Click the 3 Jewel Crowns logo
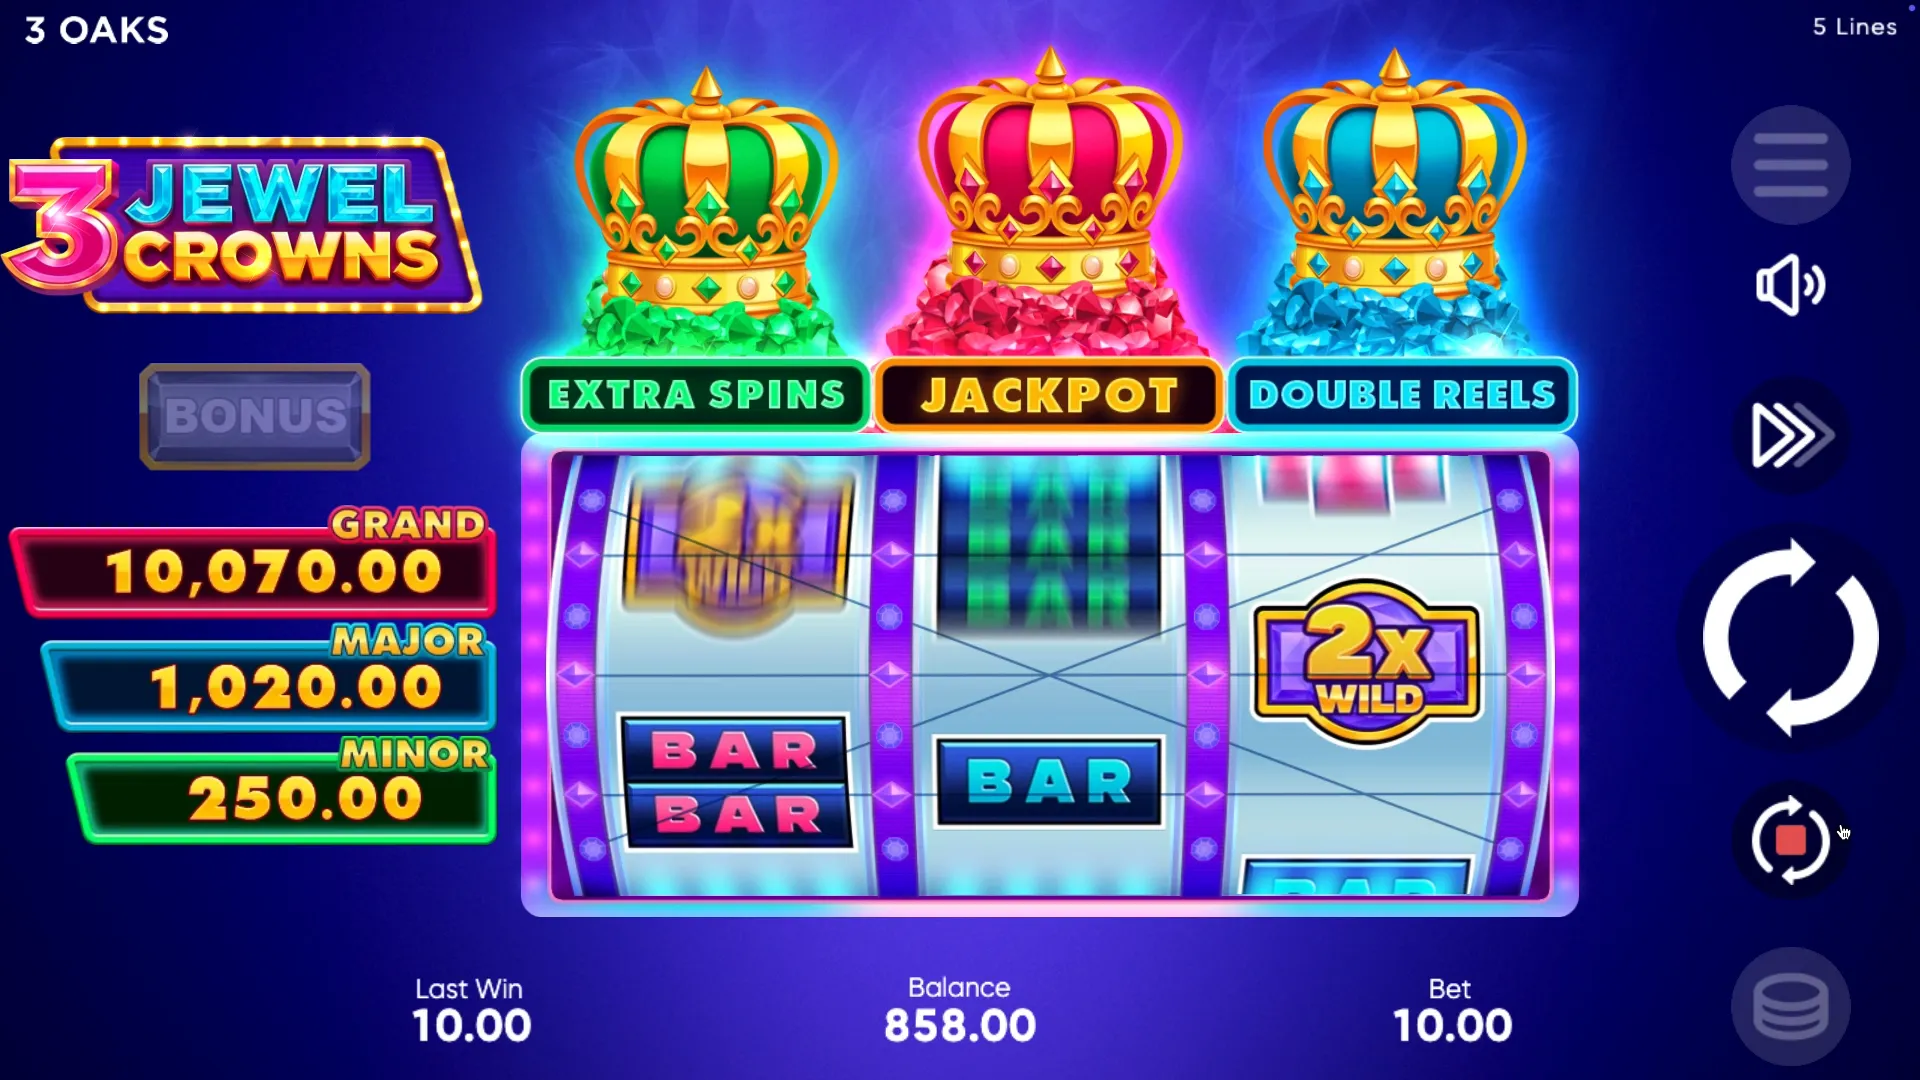The height and width of the screenshot is (1080, 1920). tap(242, 226)
